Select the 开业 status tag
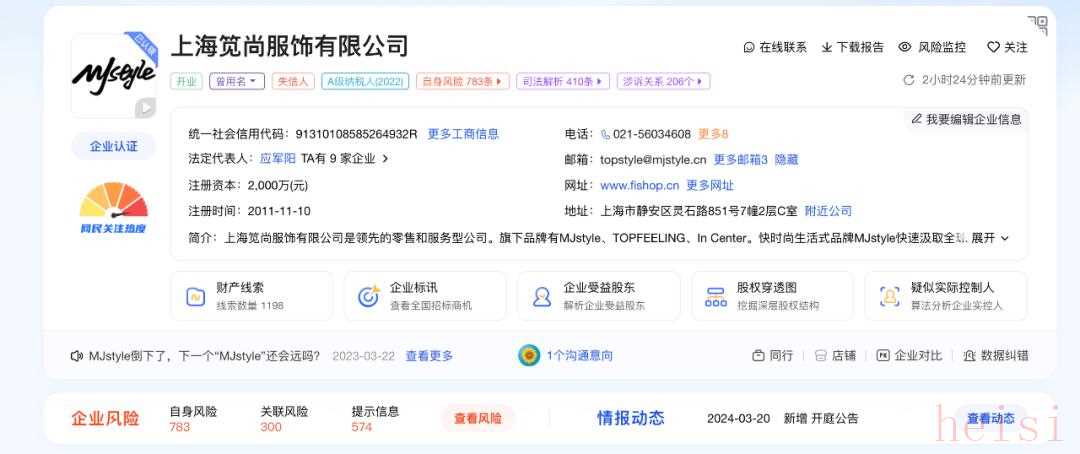The image size is (1080, 454). (186, 81)
